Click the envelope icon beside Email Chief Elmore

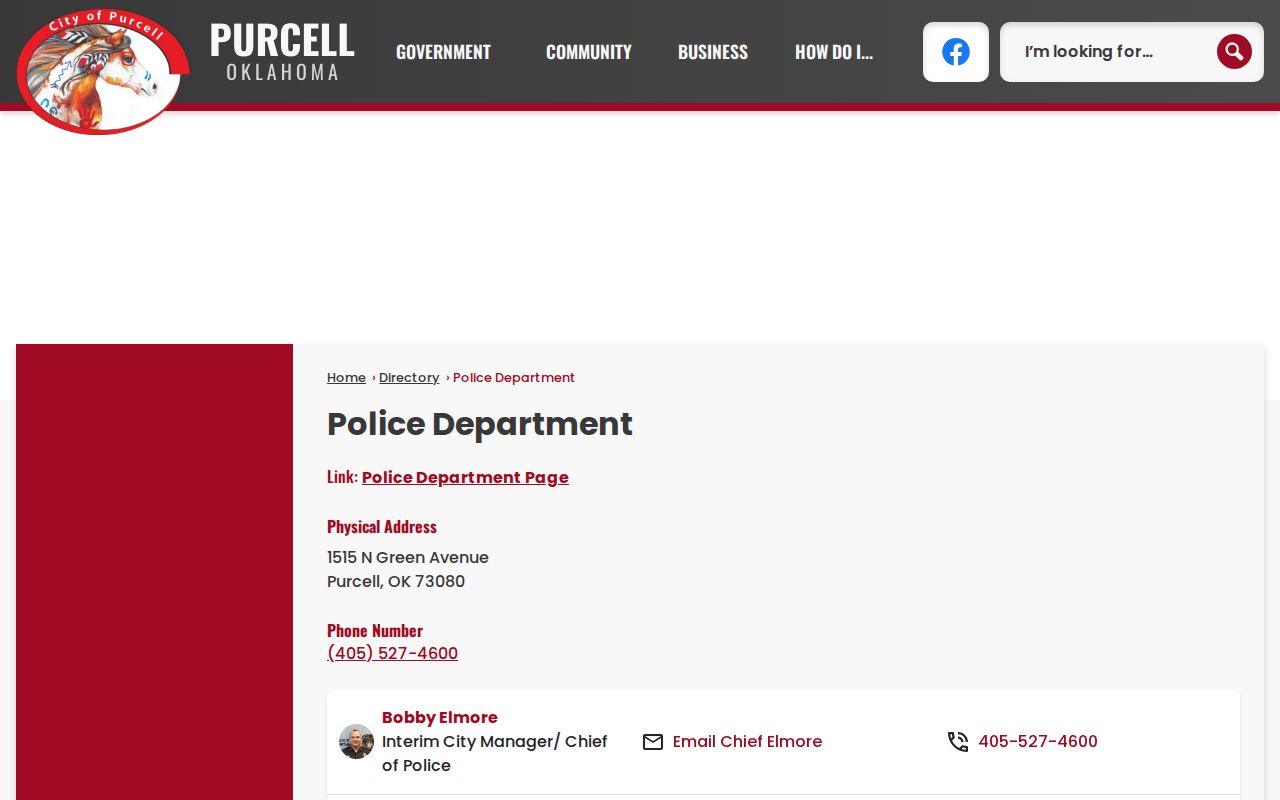coord(653,742)
